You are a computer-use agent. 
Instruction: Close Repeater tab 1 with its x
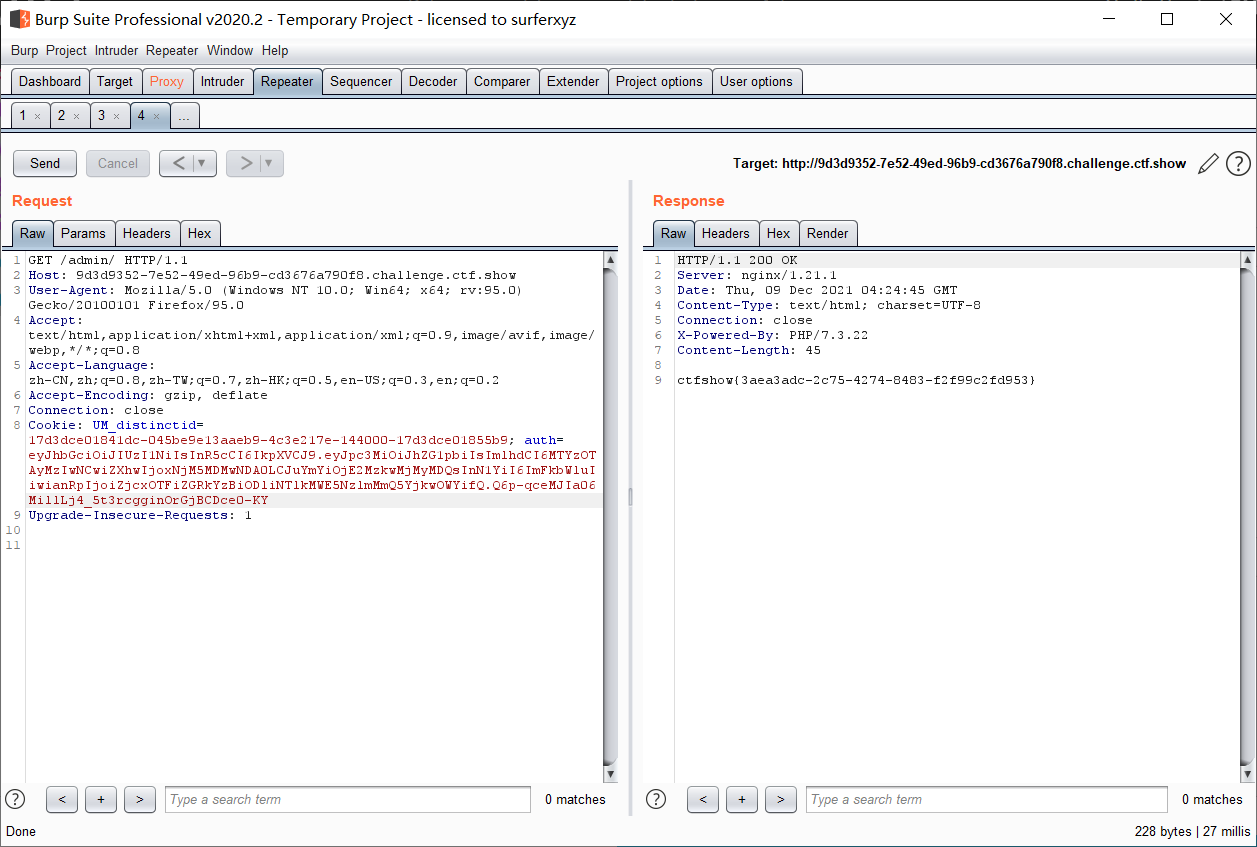coord(37,117)
